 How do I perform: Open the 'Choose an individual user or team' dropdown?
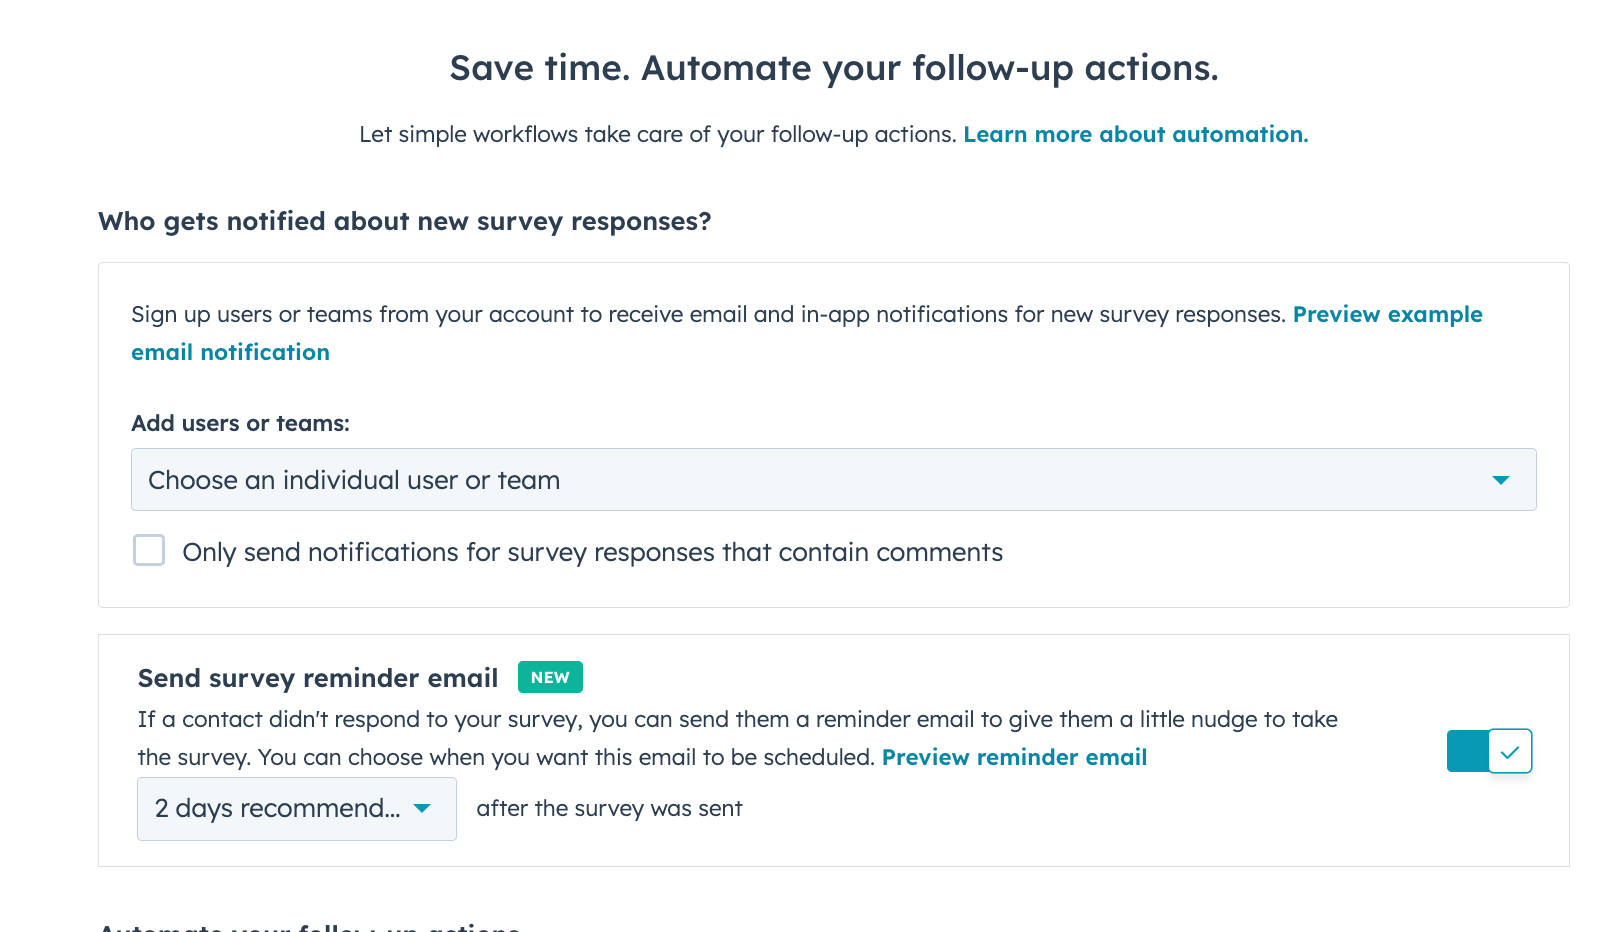click(x=833, y=480)
